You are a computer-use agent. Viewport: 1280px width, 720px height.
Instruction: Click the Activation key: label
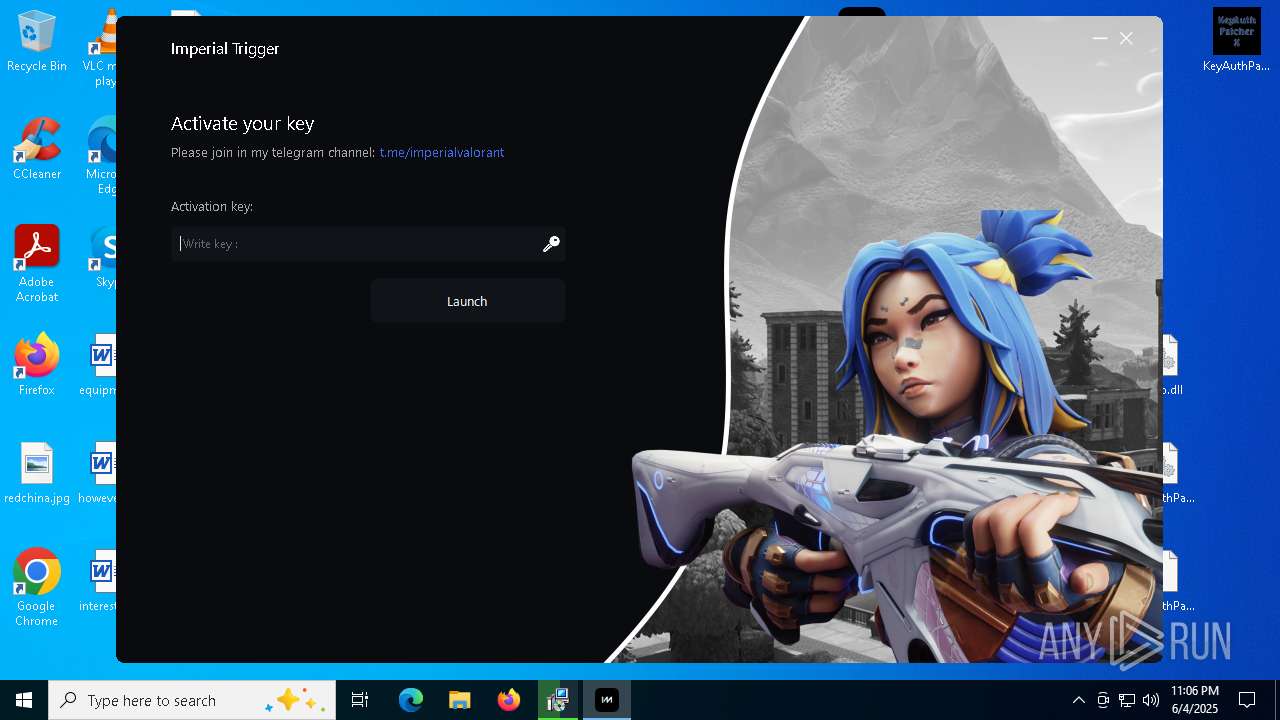[x=212, y=207]
